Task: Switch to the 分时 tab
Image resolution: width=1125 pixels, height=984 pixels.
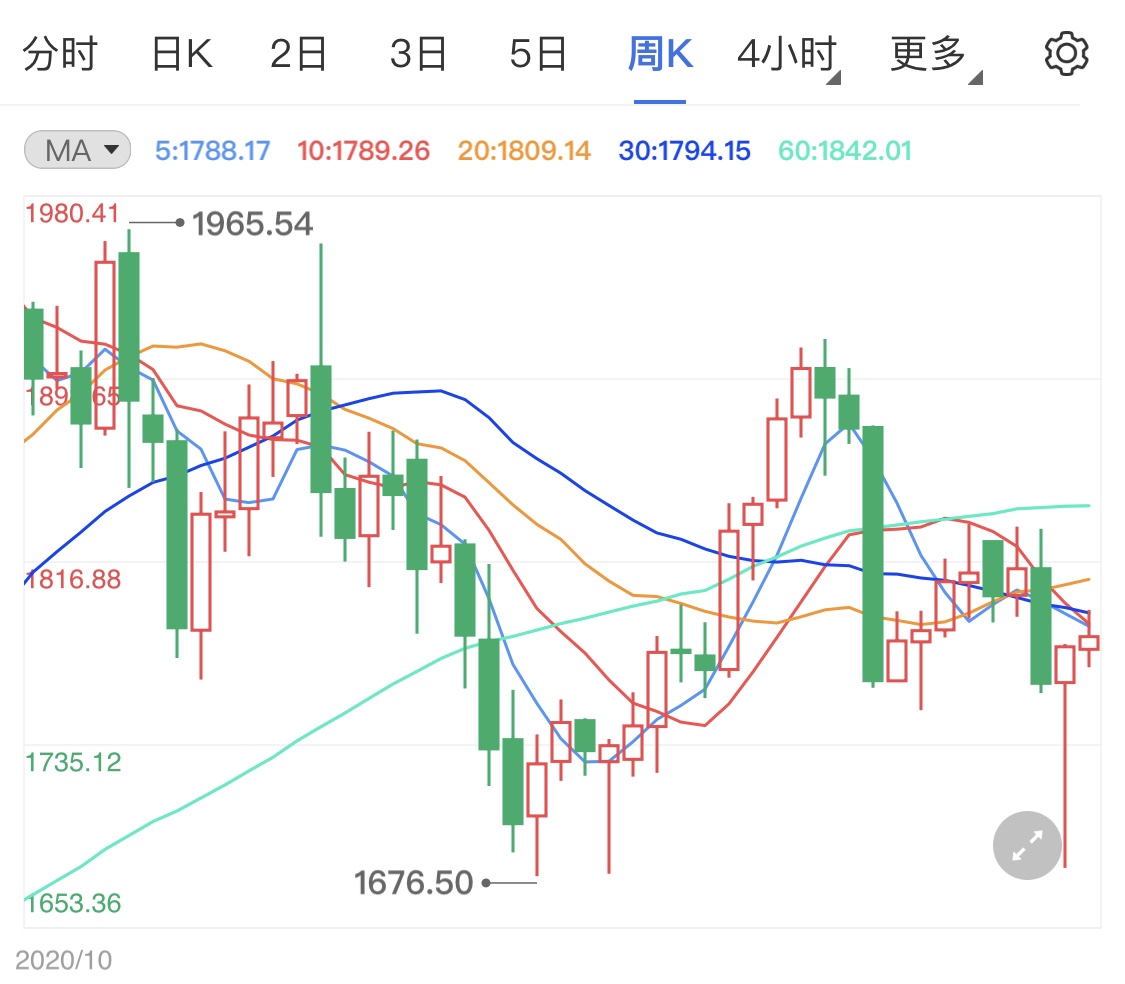Action: 60,54
